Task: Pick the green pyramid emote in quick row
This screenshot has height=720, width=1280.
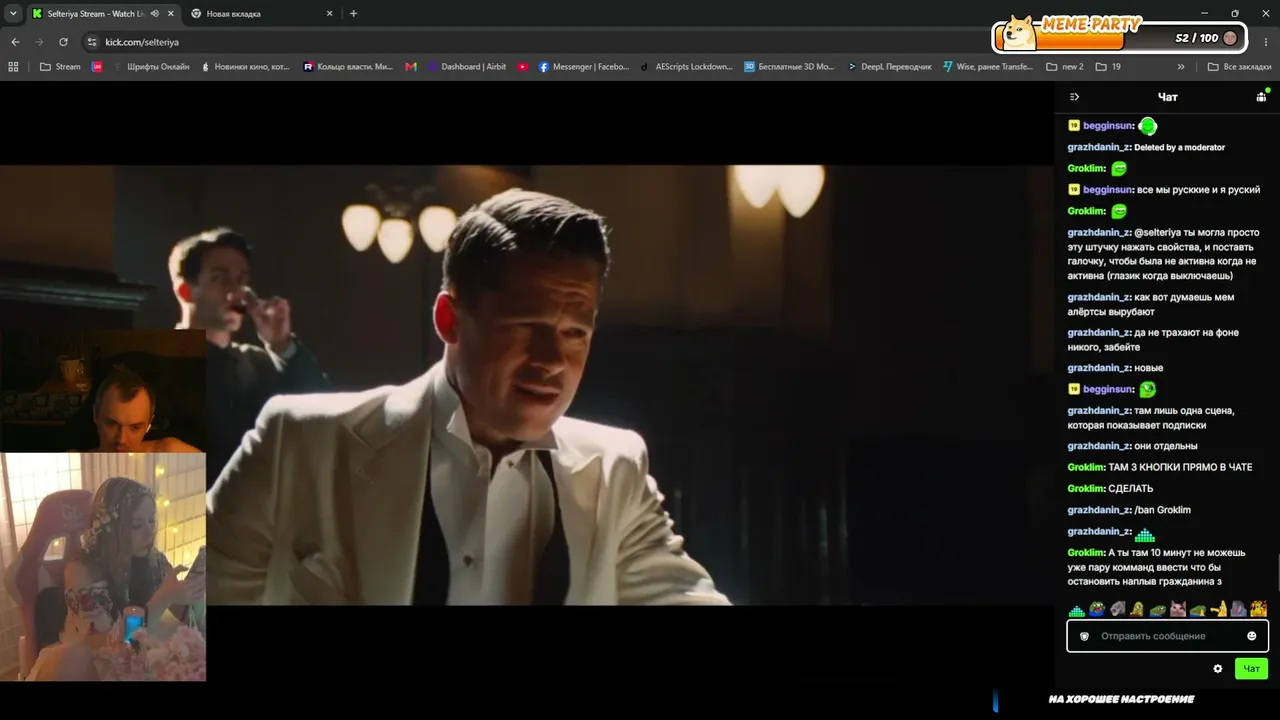Action: click(x=1077, y=609)
